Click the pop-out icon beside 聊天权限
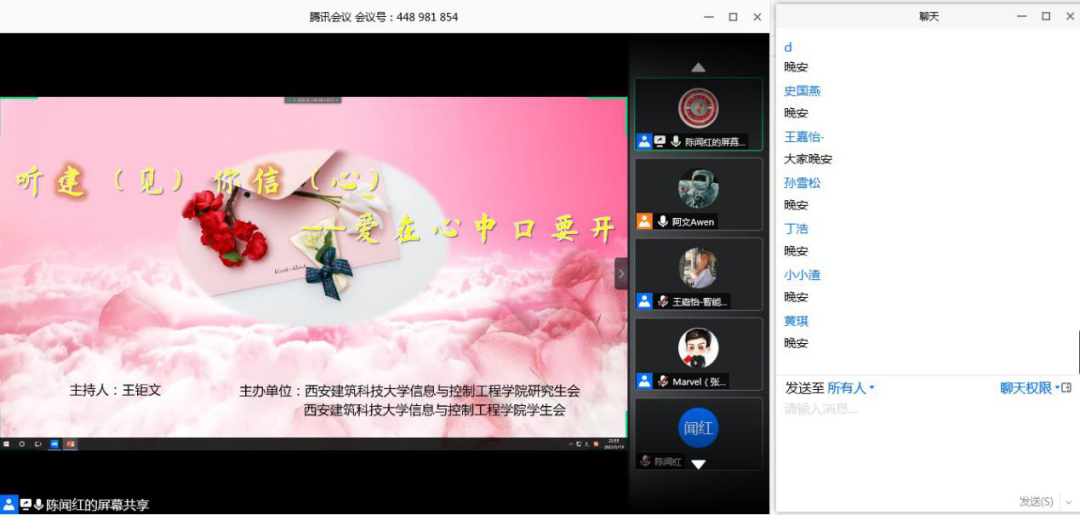The width and height of the screenshot is (1080, 515). coord(1066,388)
